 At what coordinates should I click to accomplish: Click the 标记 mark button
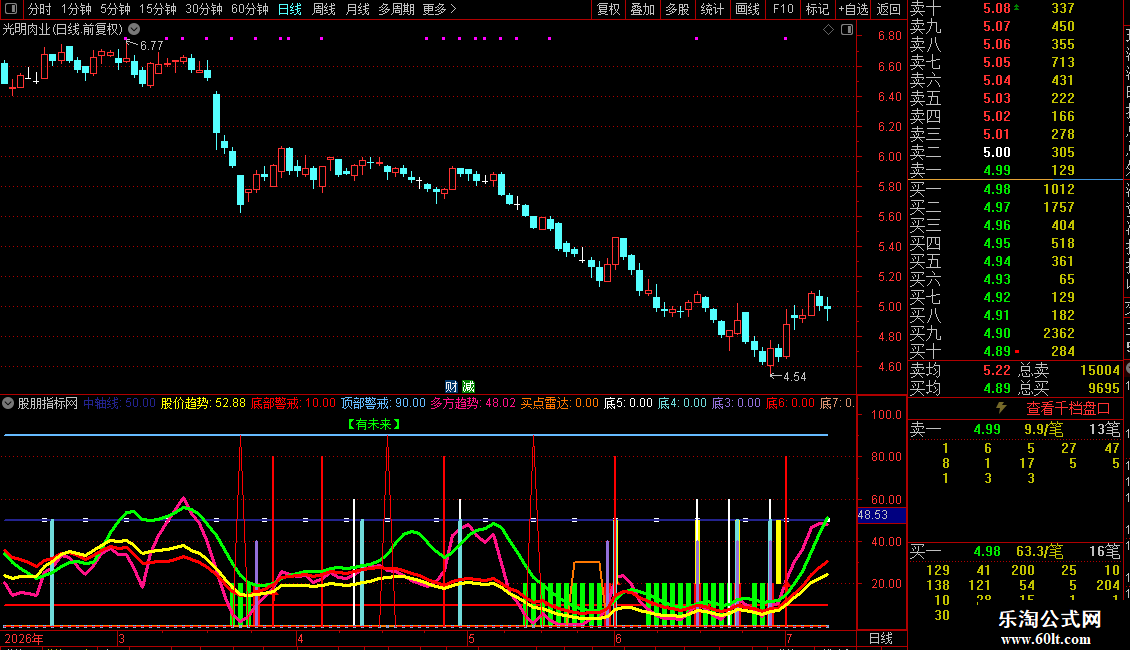coord(817,9)
